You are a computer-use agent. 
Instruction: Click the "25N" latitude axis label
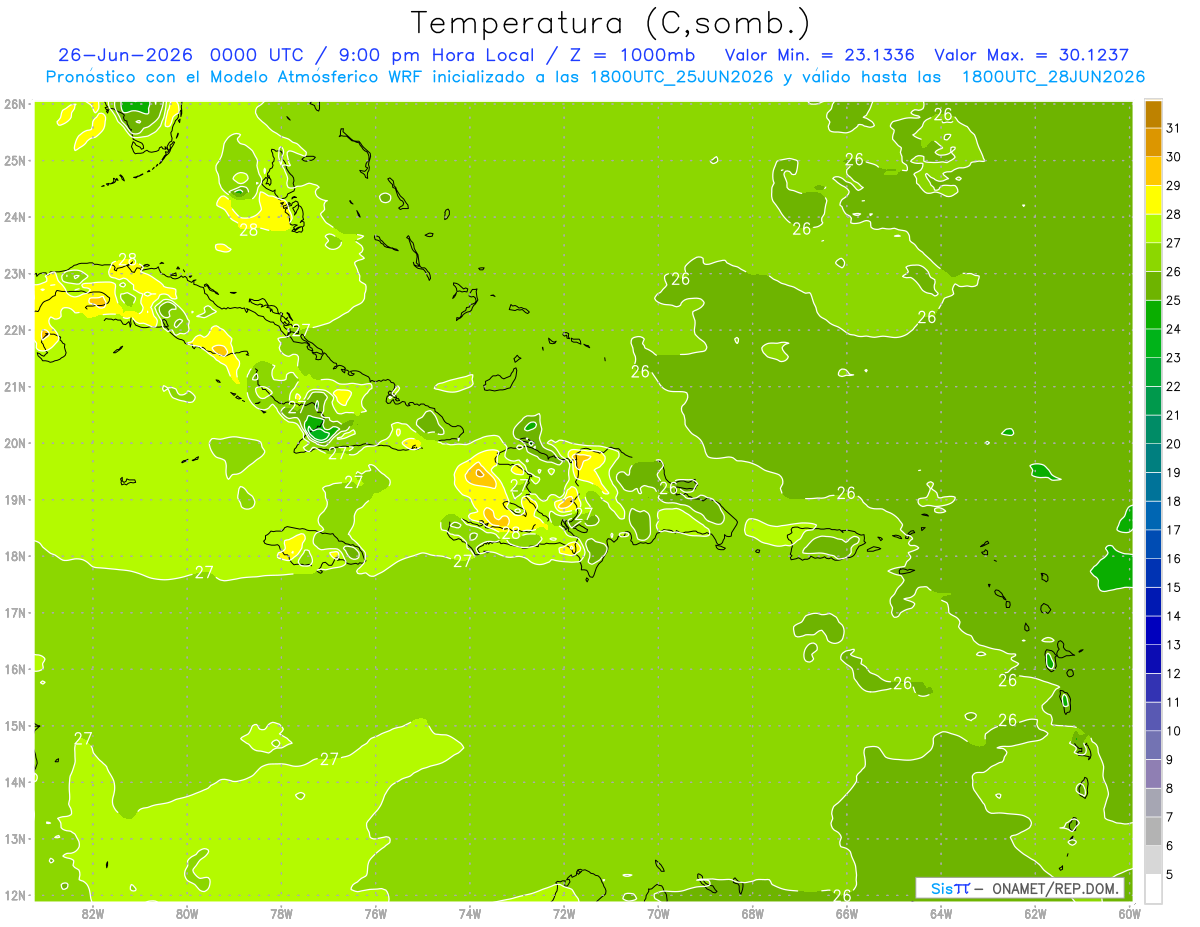[x=15, y=160]
